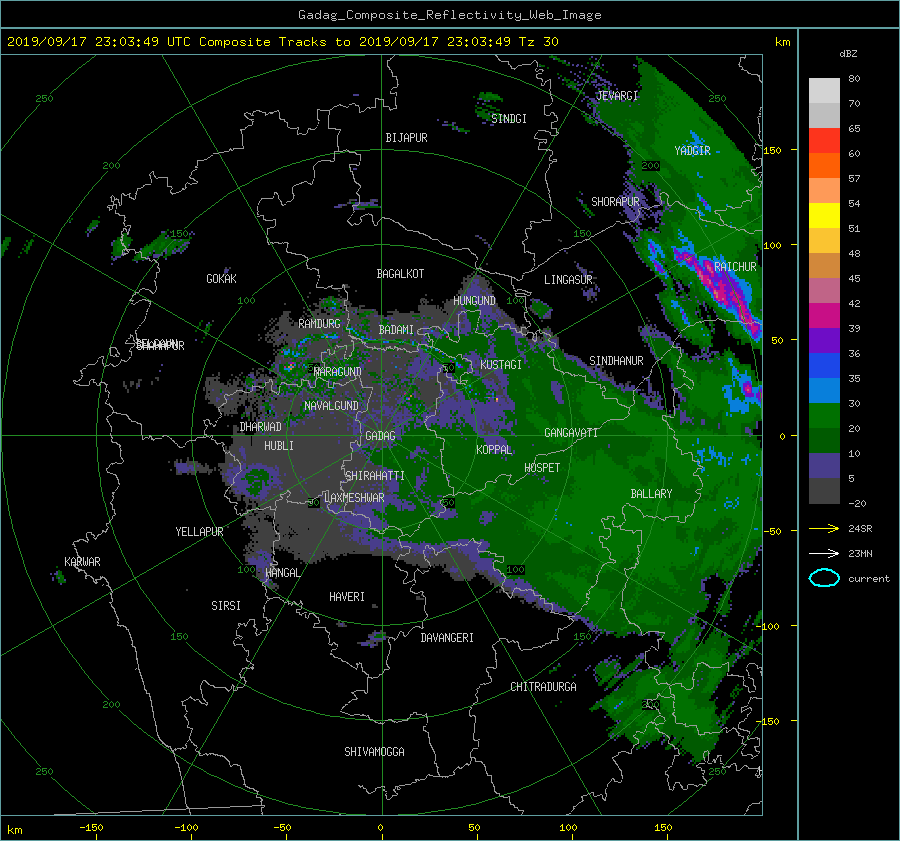Select the blue 35-36 dBZ swatch
The width and height of the screenshot is (900, 841).
824,365
